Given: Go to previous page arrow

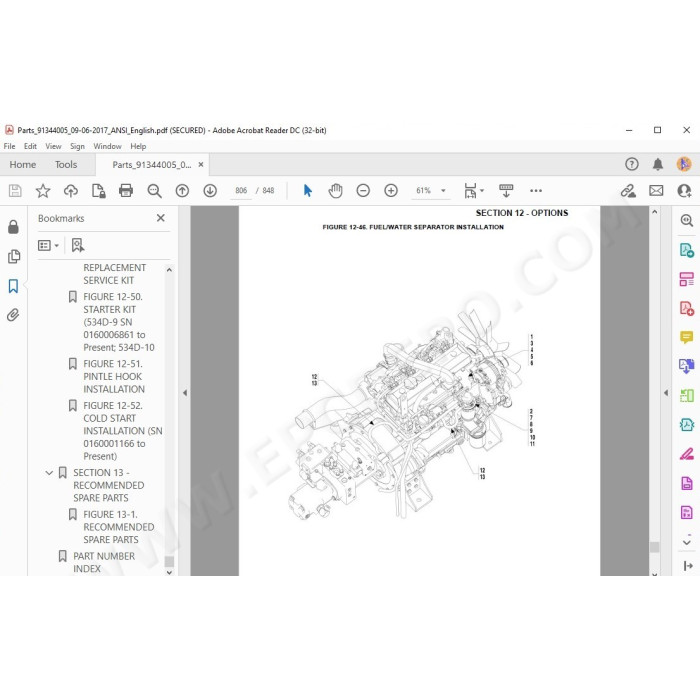Looking at the screenshot, I should click(182, 191).
